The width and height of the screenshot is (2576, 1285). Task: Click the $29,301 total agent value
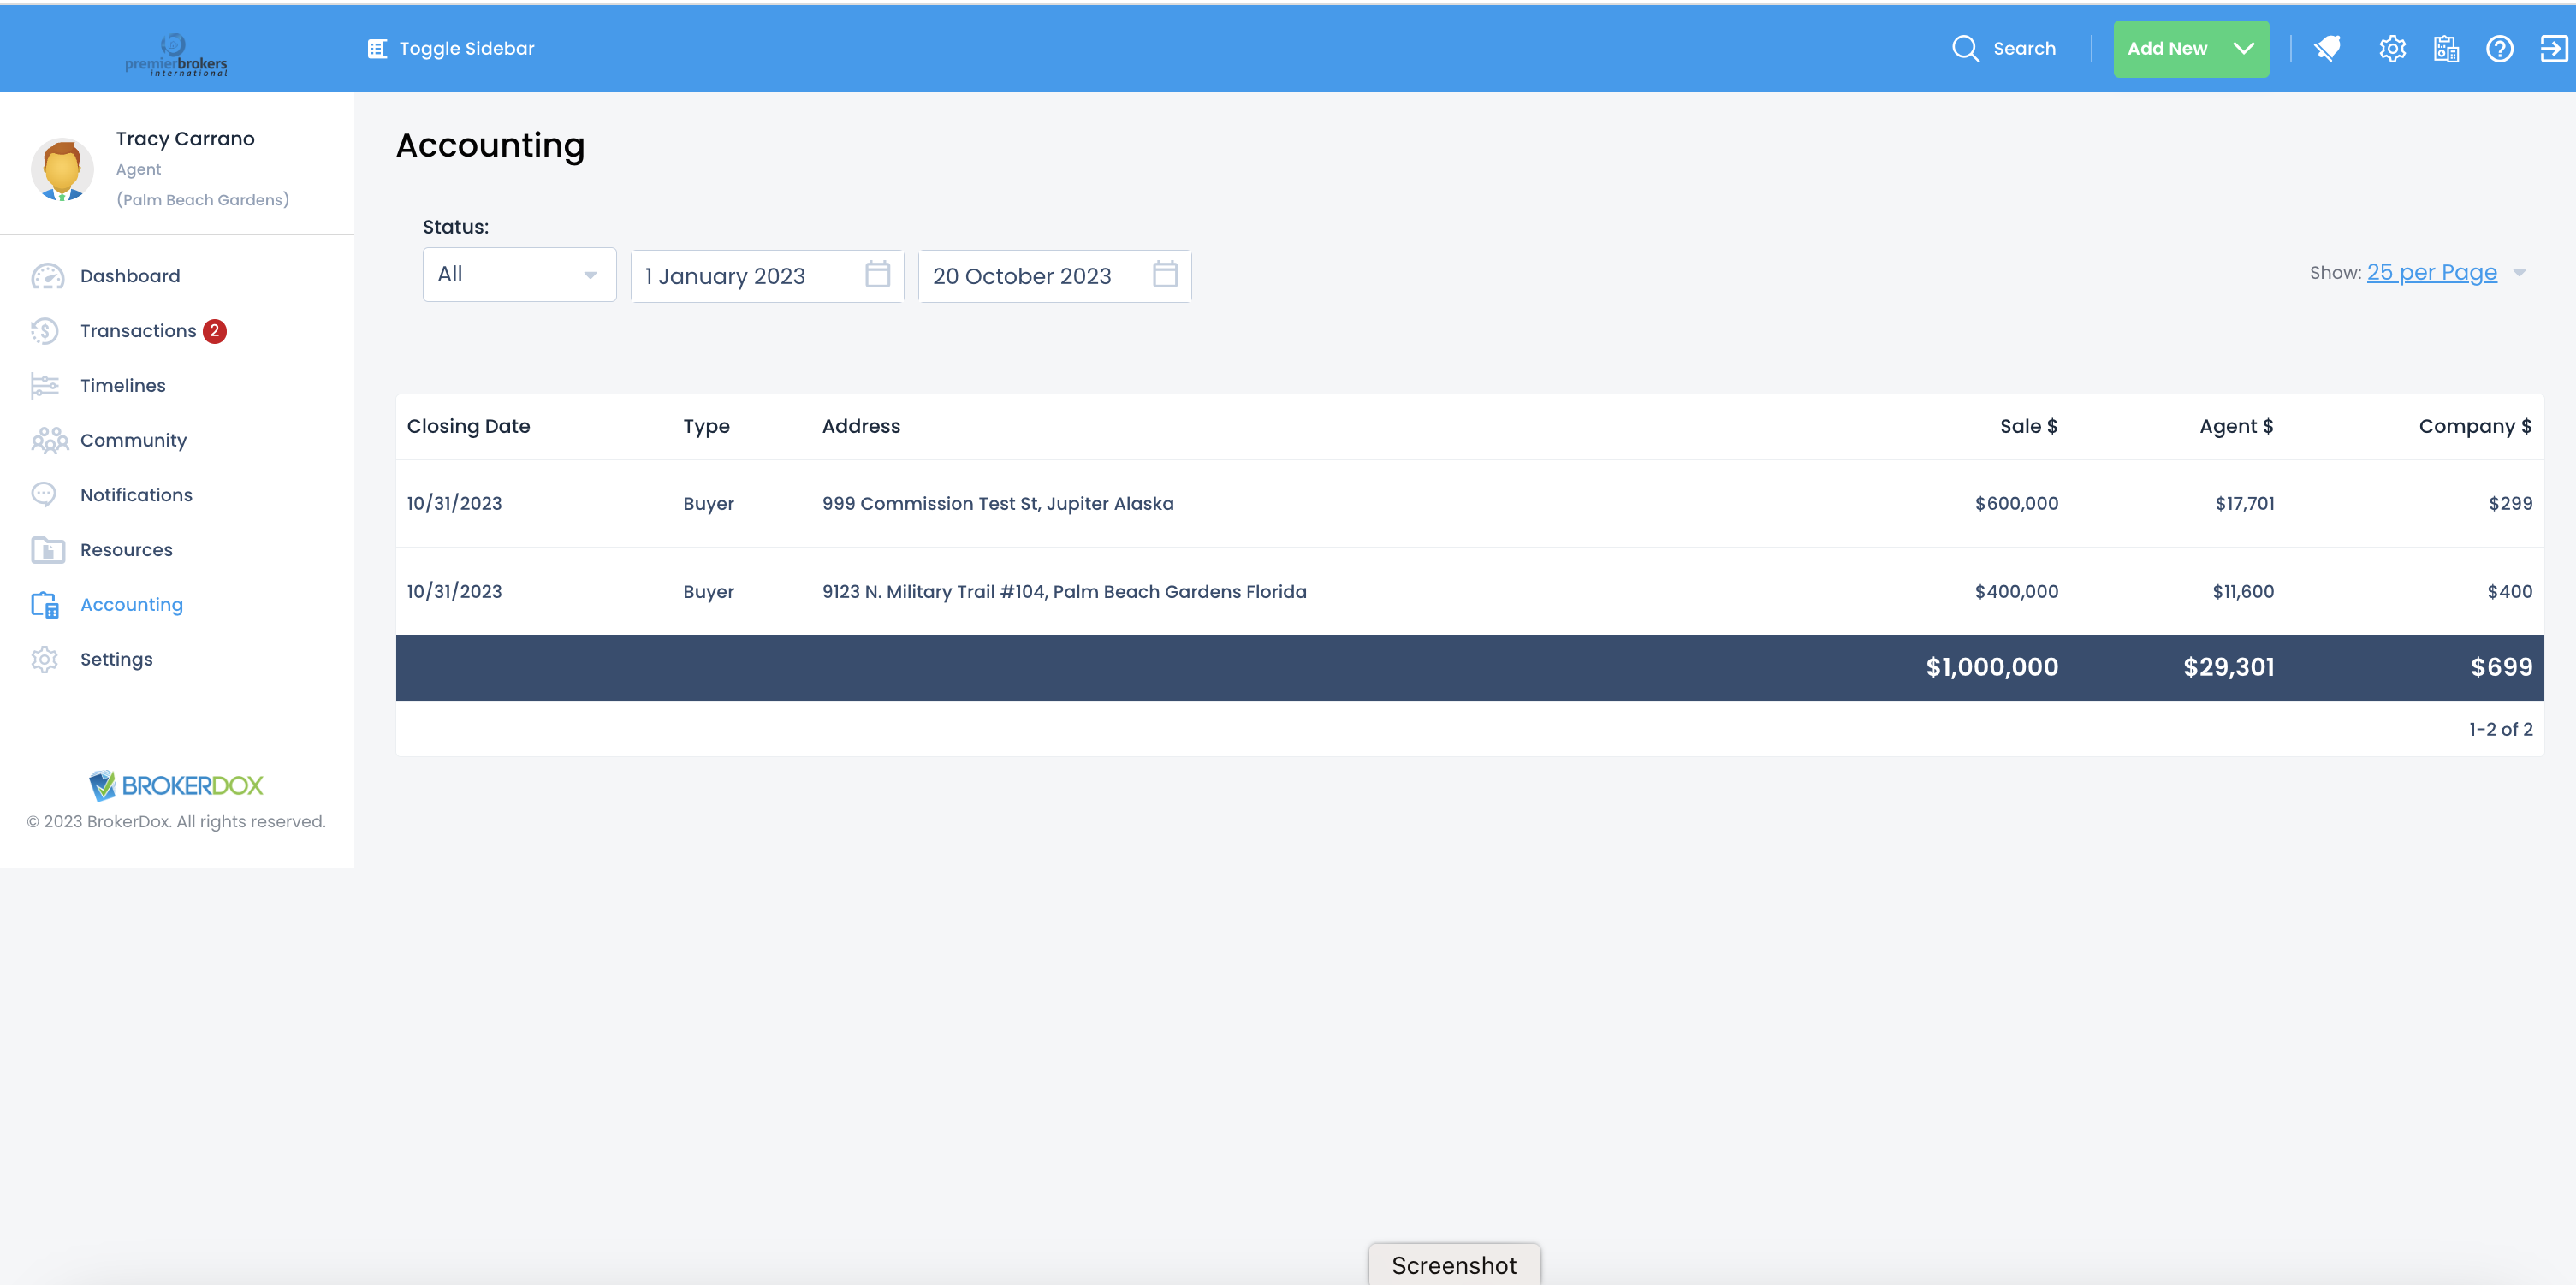pyautogui.click(x=2228, y=668)
